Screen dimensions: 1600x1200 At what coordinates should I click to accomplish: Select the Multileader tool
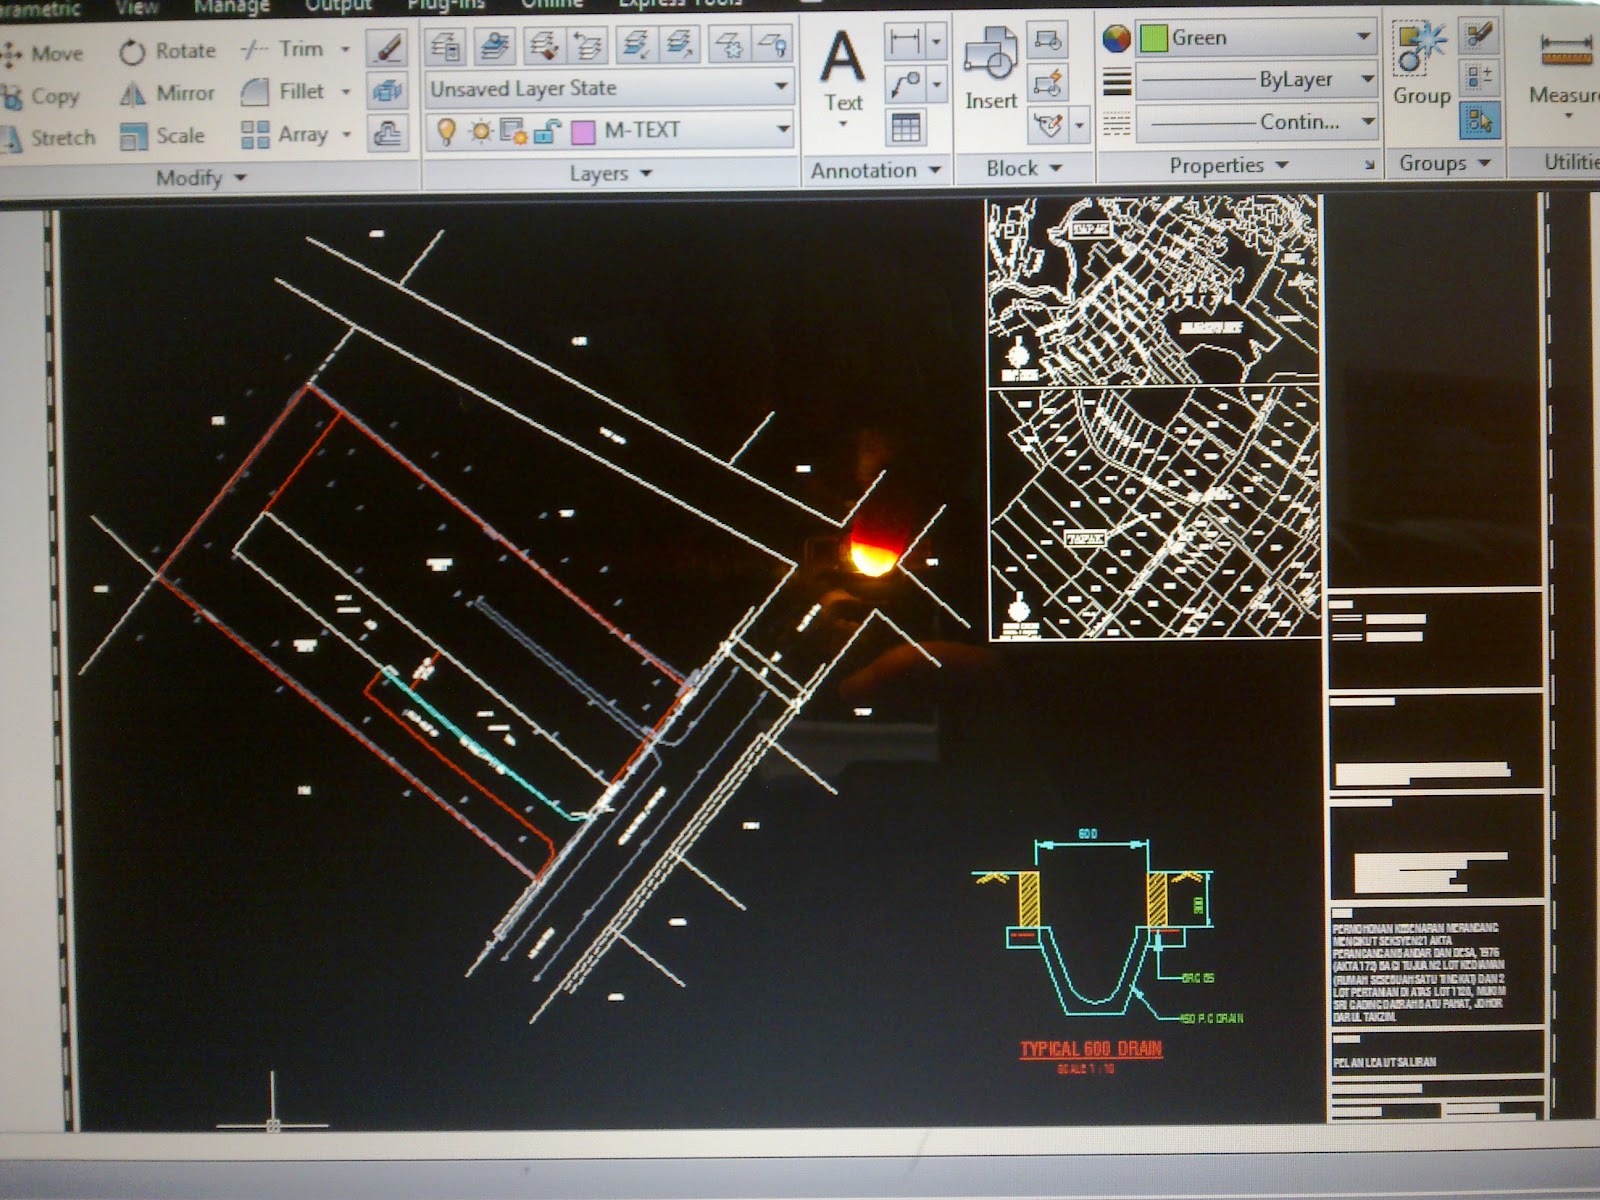pyautogui.click(x=905, y=84)
